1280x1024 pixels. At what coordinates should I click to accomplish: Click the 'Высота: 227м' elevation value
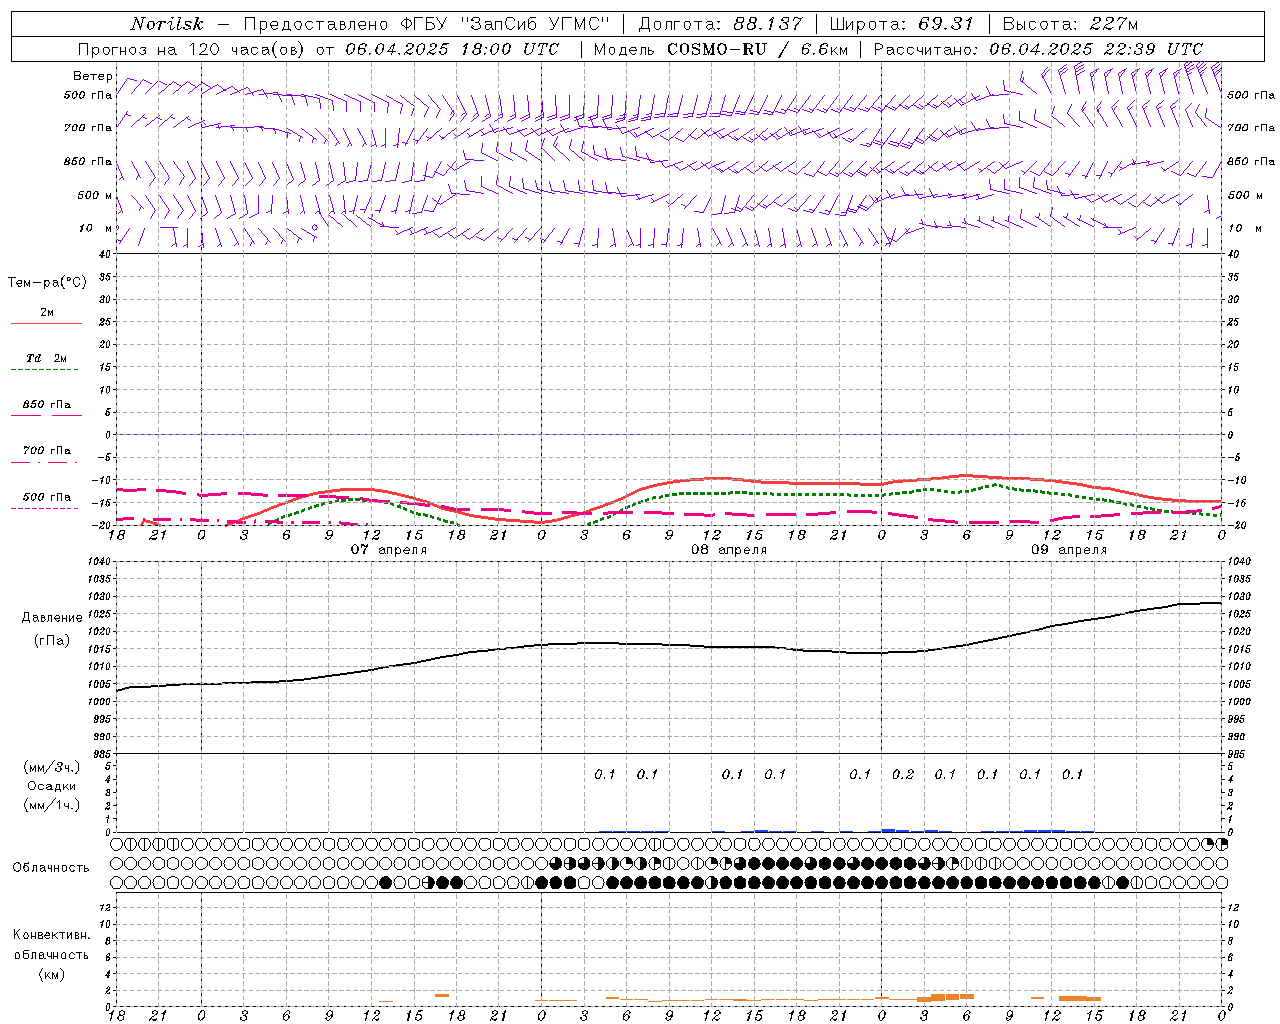click(x=1070, y=24)
